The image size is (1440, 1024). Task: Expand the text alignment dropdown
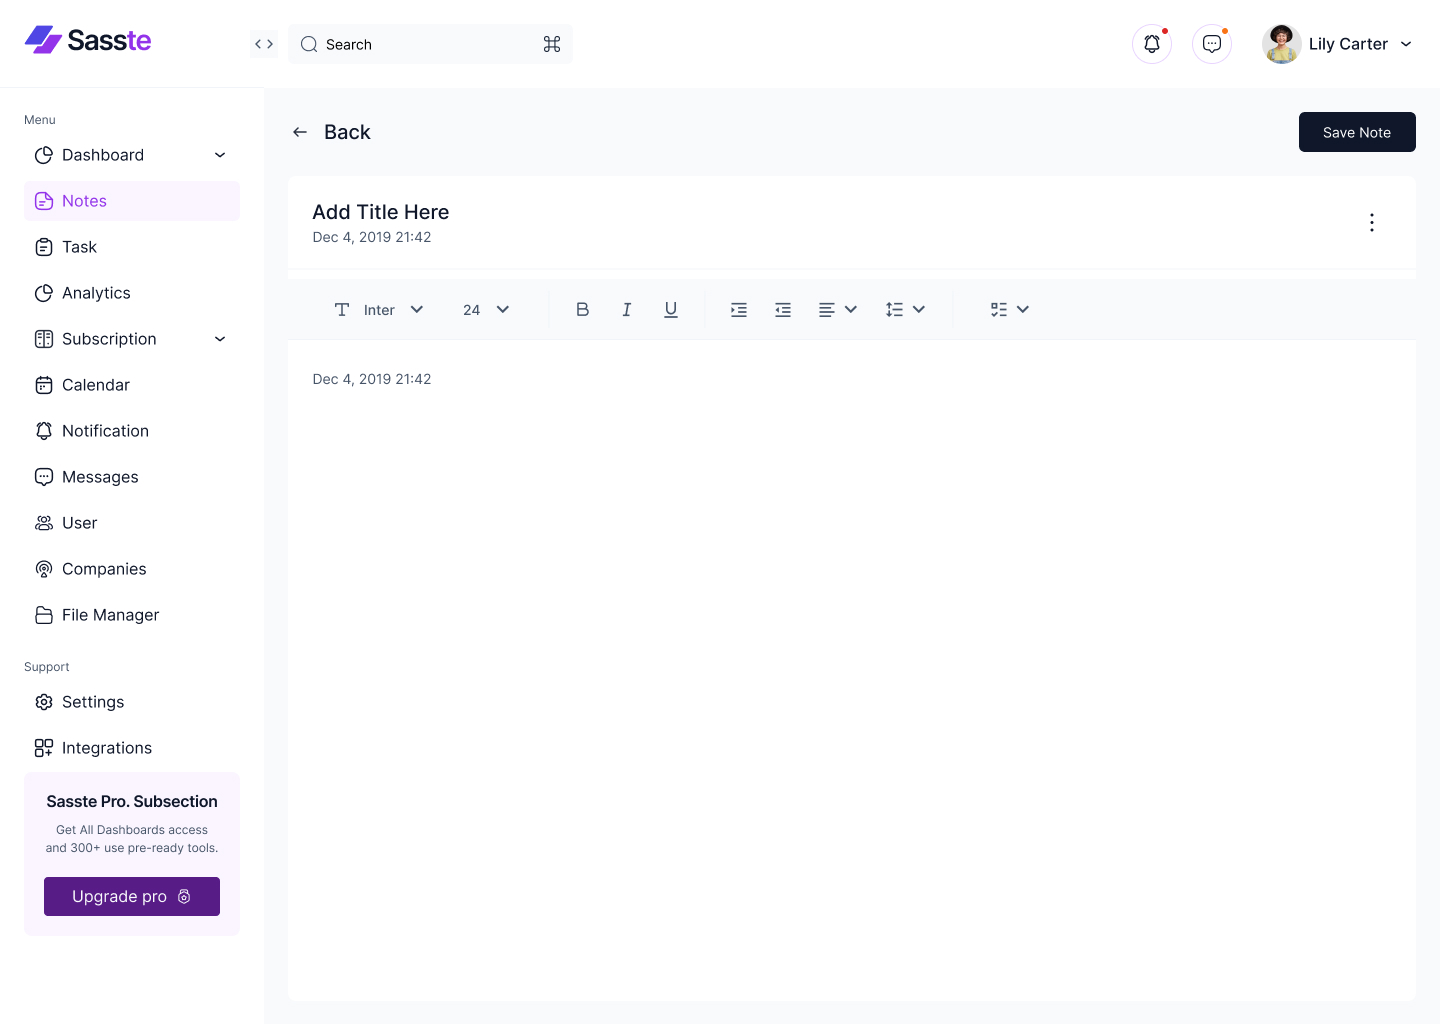(838, 309)
